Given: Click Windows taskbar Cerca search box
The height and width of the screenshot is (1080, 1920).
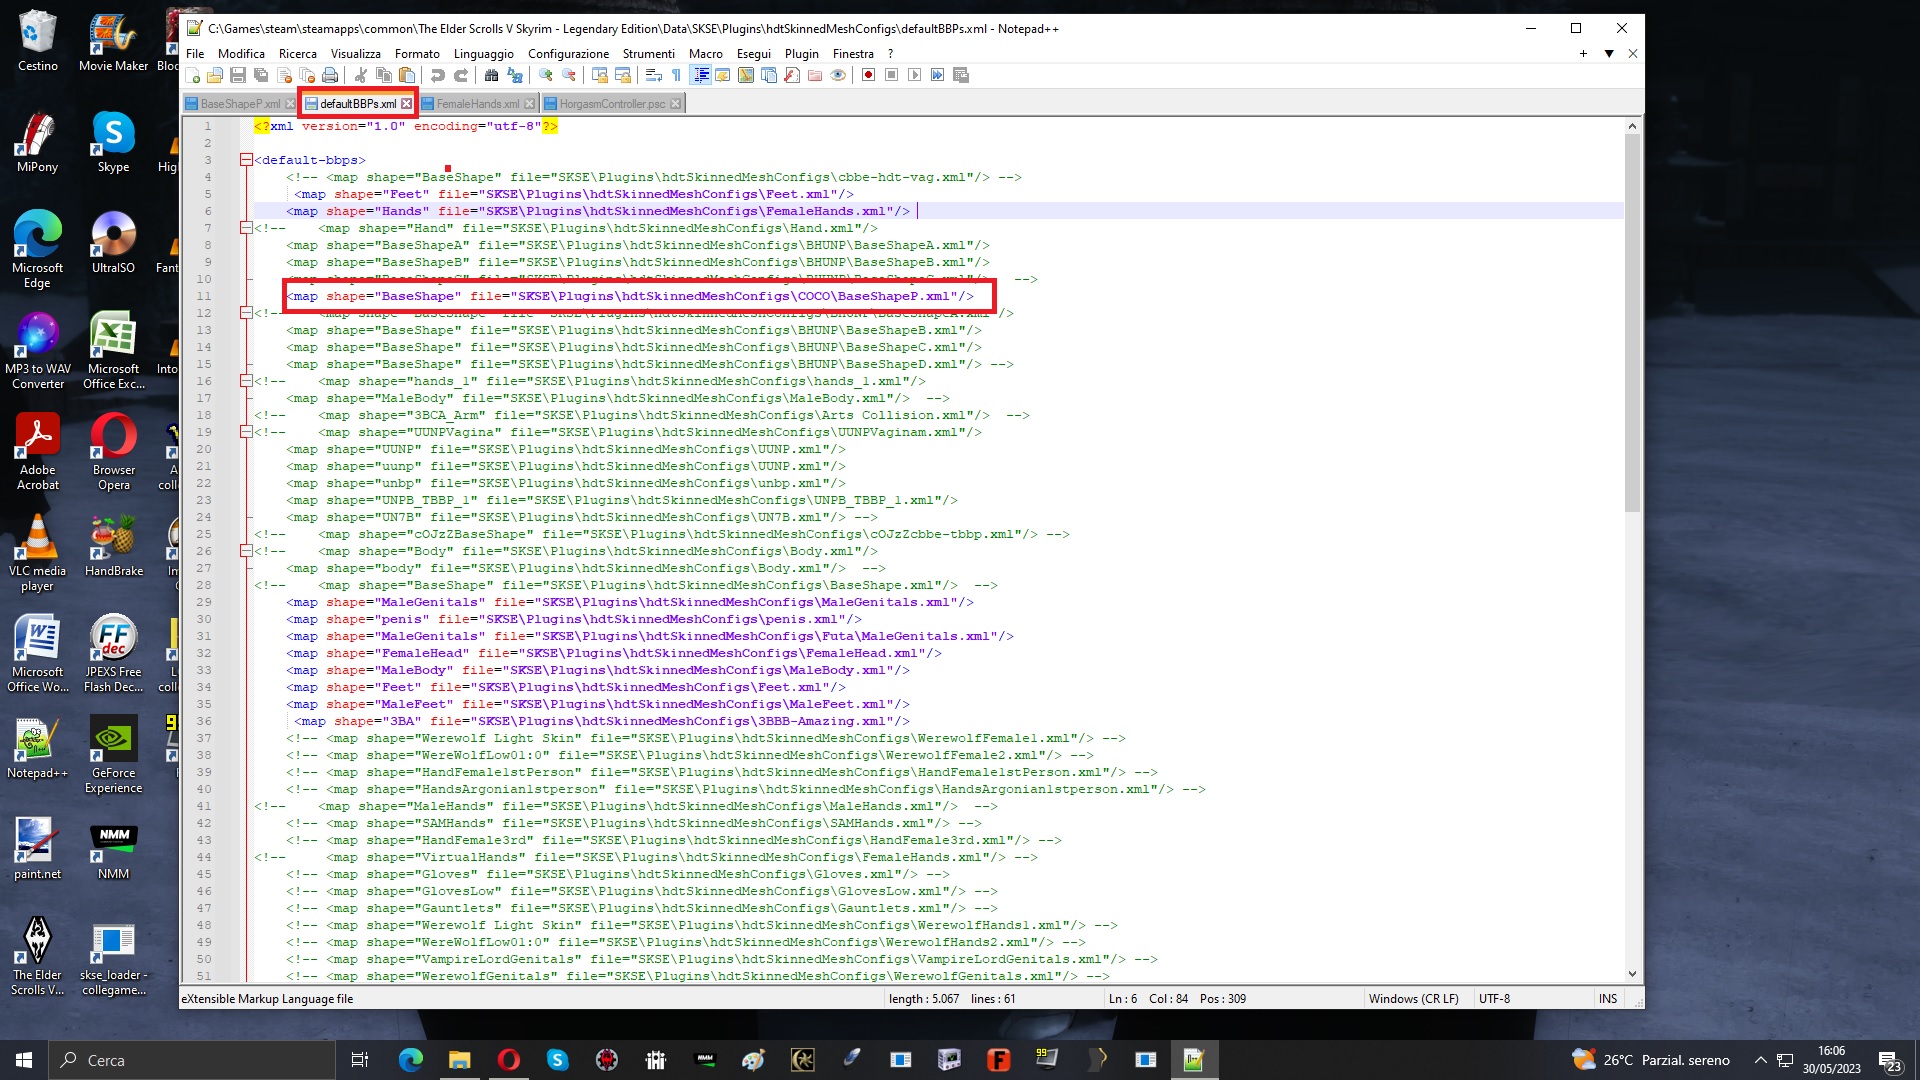Looking at the screenshot, I should [191, 1060].
